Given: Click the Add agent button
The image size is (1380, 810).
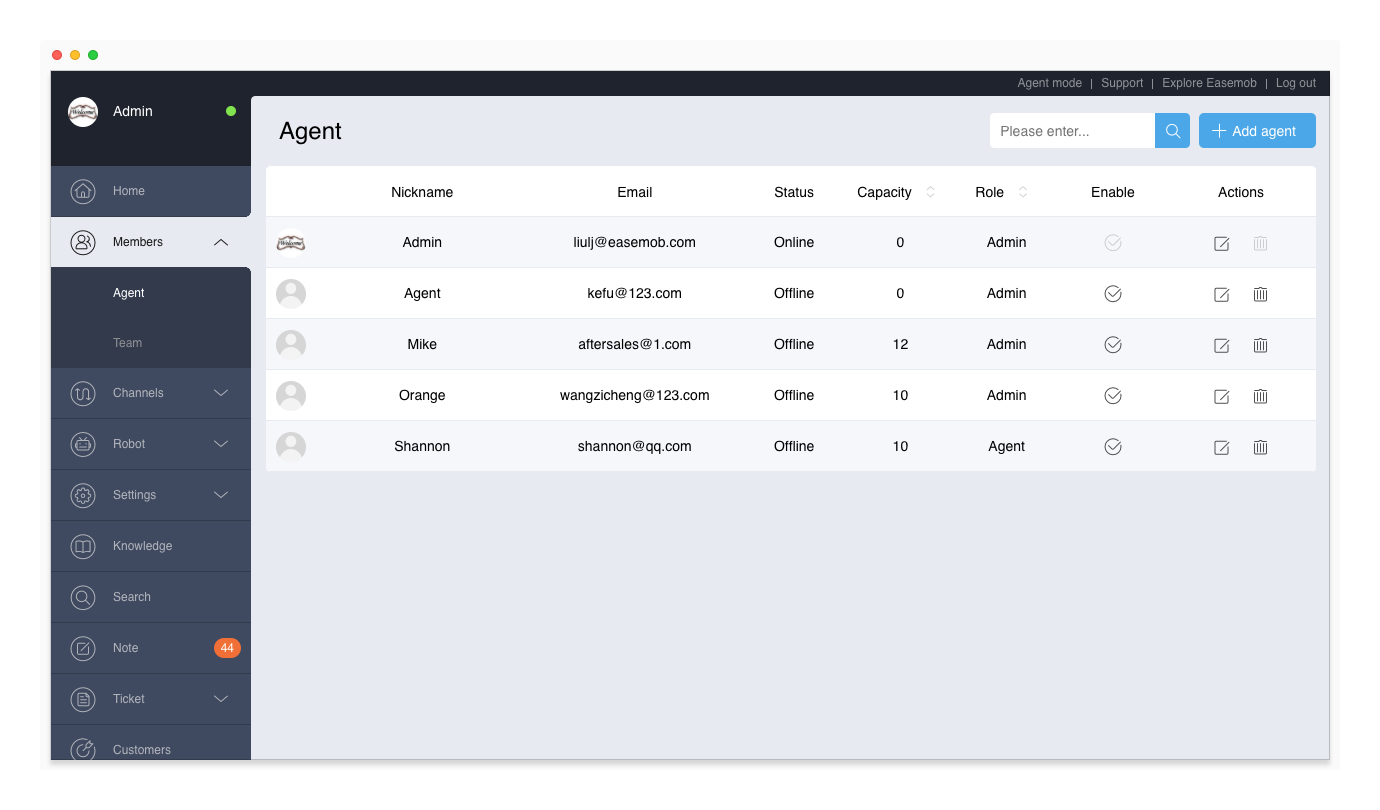Looking at the screenshot, I should coord(1257,131).
